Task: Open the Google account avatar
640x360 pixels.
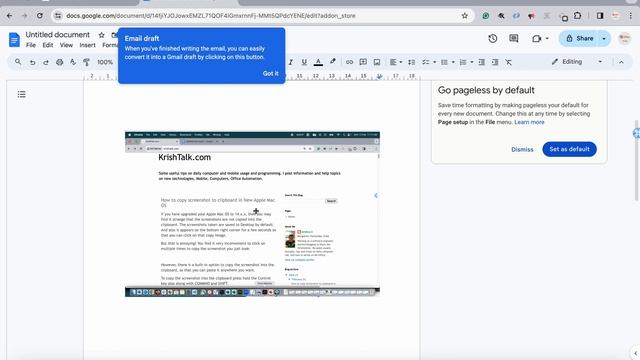Action: pos(624,38)
